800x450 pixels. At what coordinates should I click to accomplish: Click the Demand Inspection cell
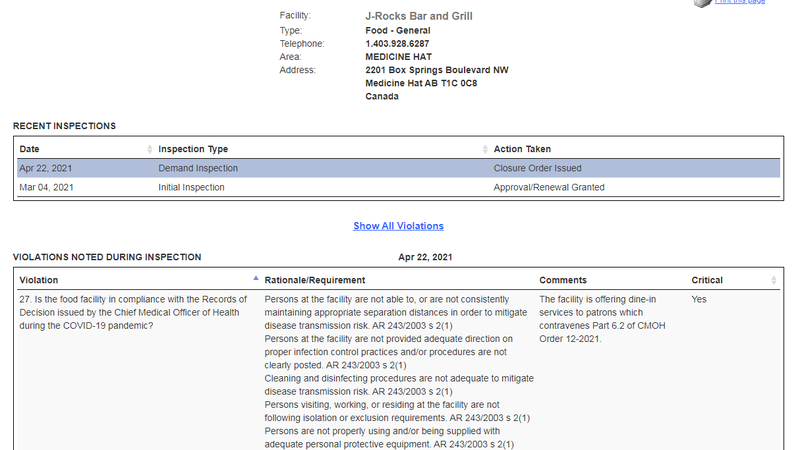coord(198,168)
